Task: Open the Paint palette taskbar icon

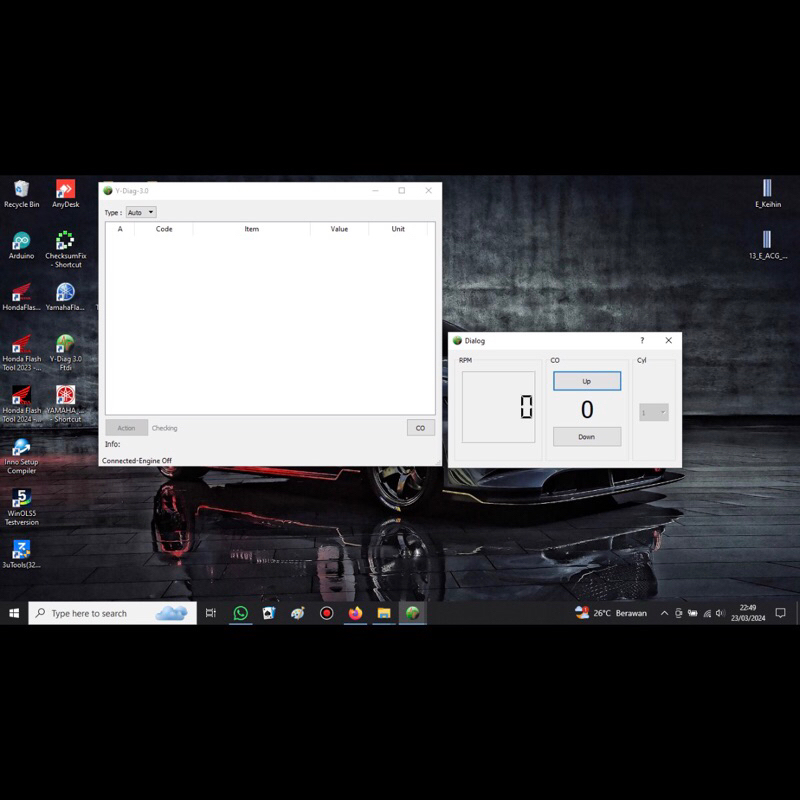Action: point(297,613)
